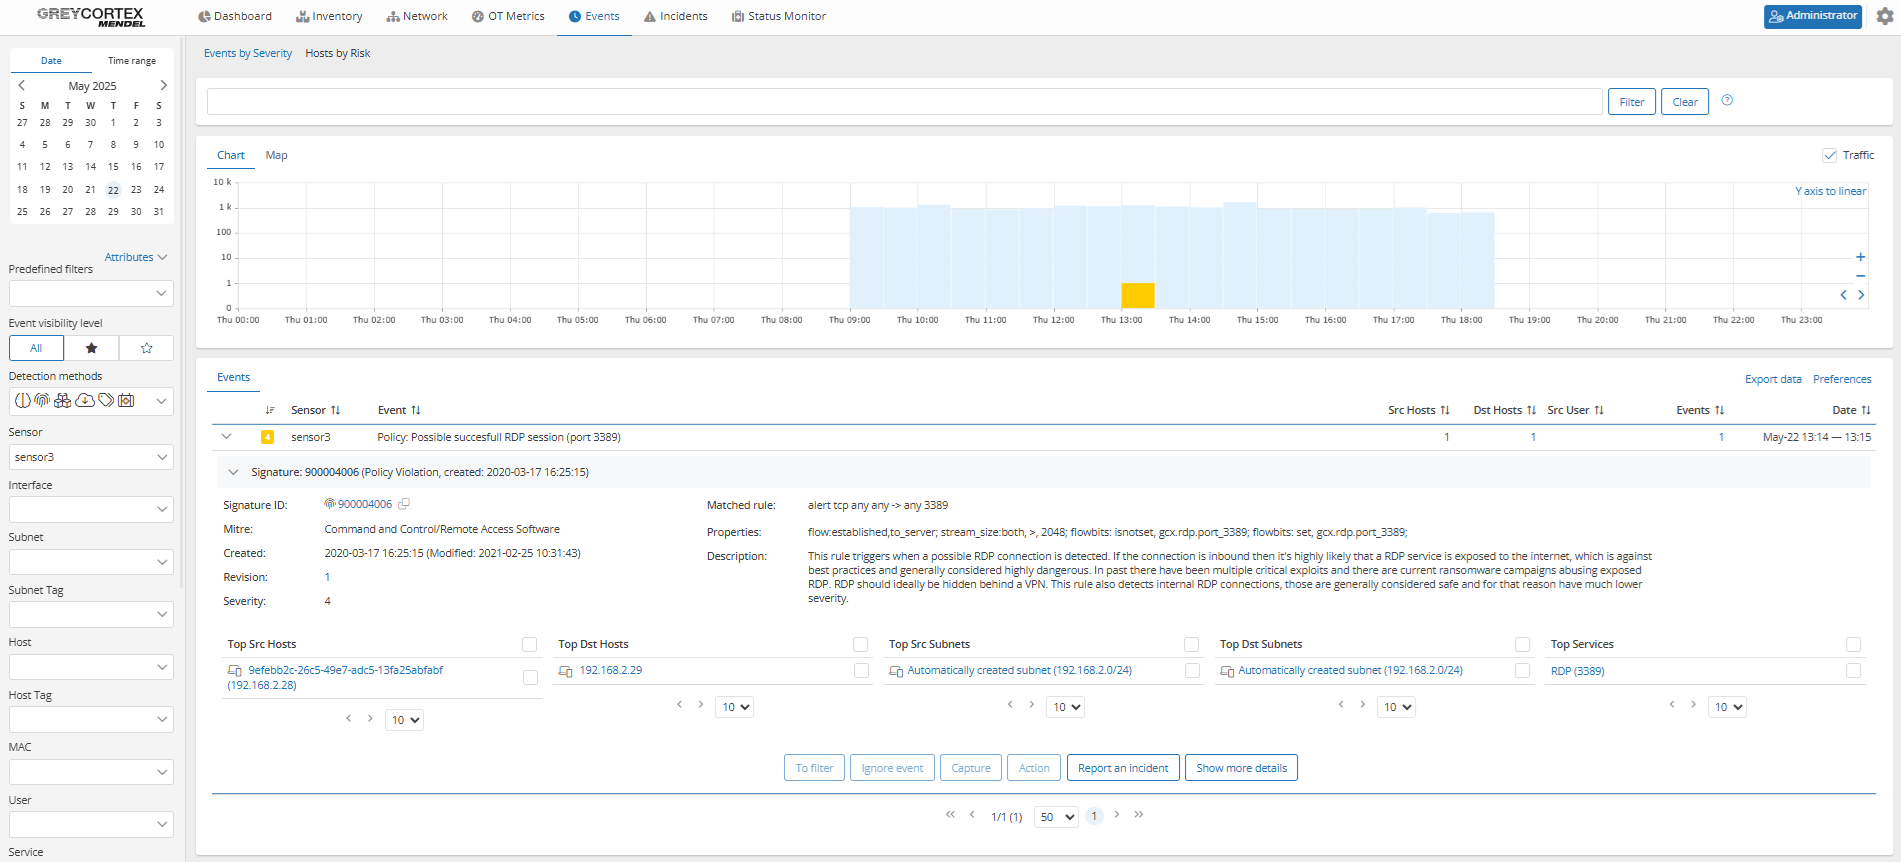Open the Sensor dropdown showing sensor3

pyautogui.click(x=91, y=457)
